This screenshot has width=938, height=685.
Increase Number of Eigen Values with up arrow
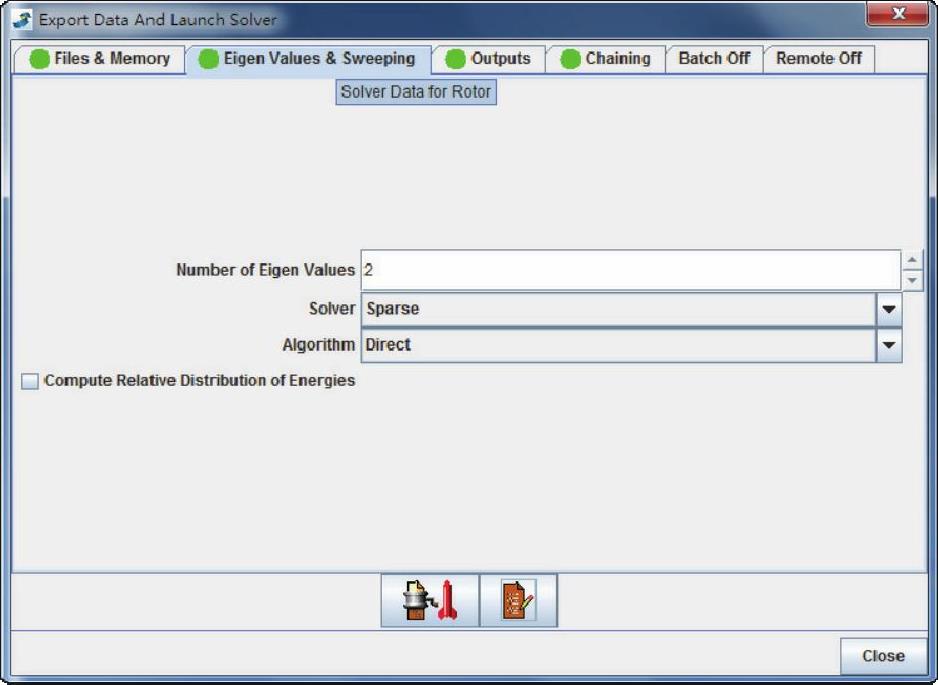click(912, 261)
